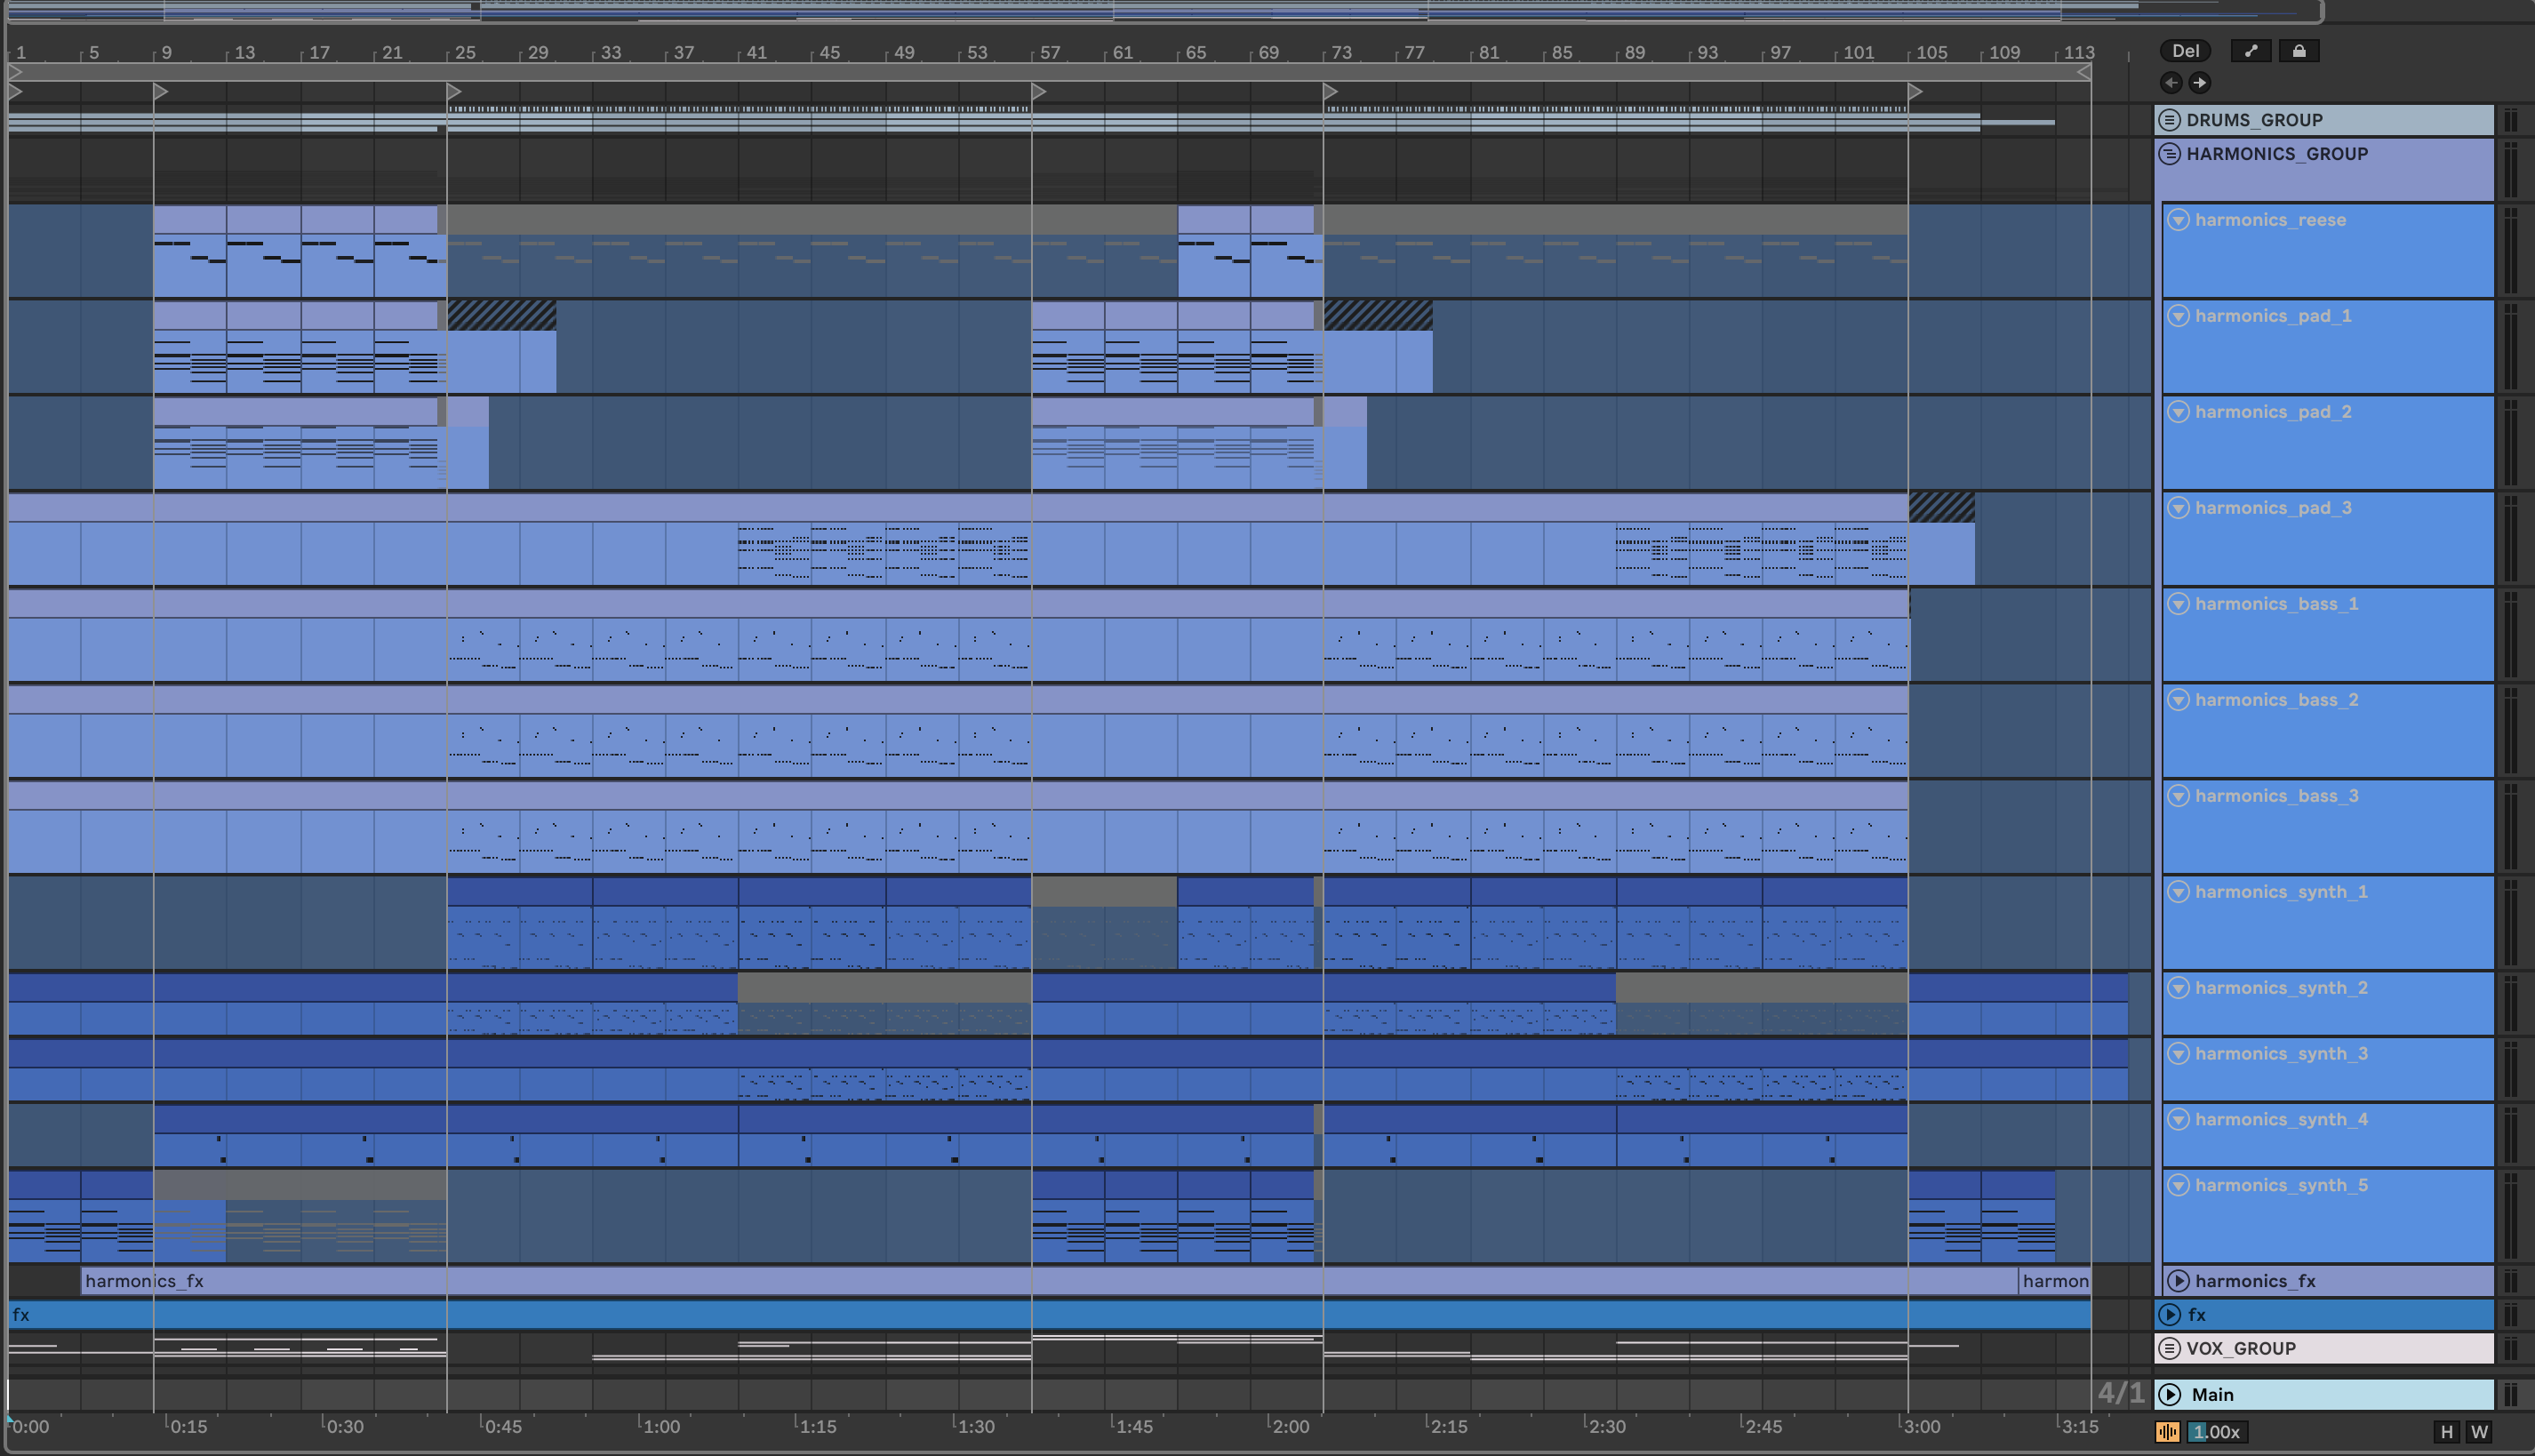Image resolution: width=2535 pixels, height=1456 pixels.
Task: Unfold the DRUMS_GROUP track group
Action: (x=2169, y=120)
